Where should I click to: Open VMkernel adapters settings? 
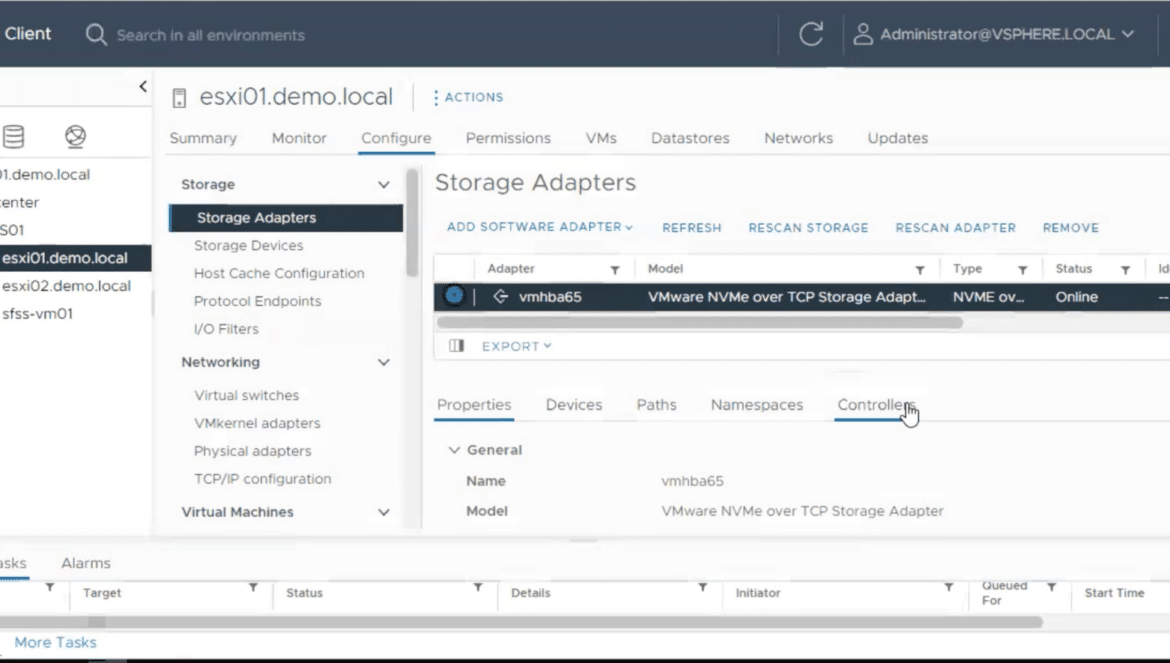257,423
